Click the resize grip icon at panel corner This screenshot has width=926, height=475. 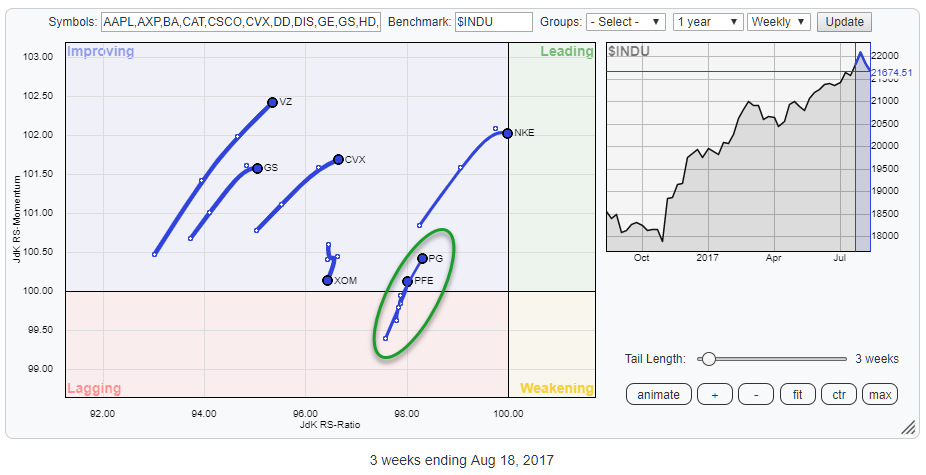tap(908, 427)
